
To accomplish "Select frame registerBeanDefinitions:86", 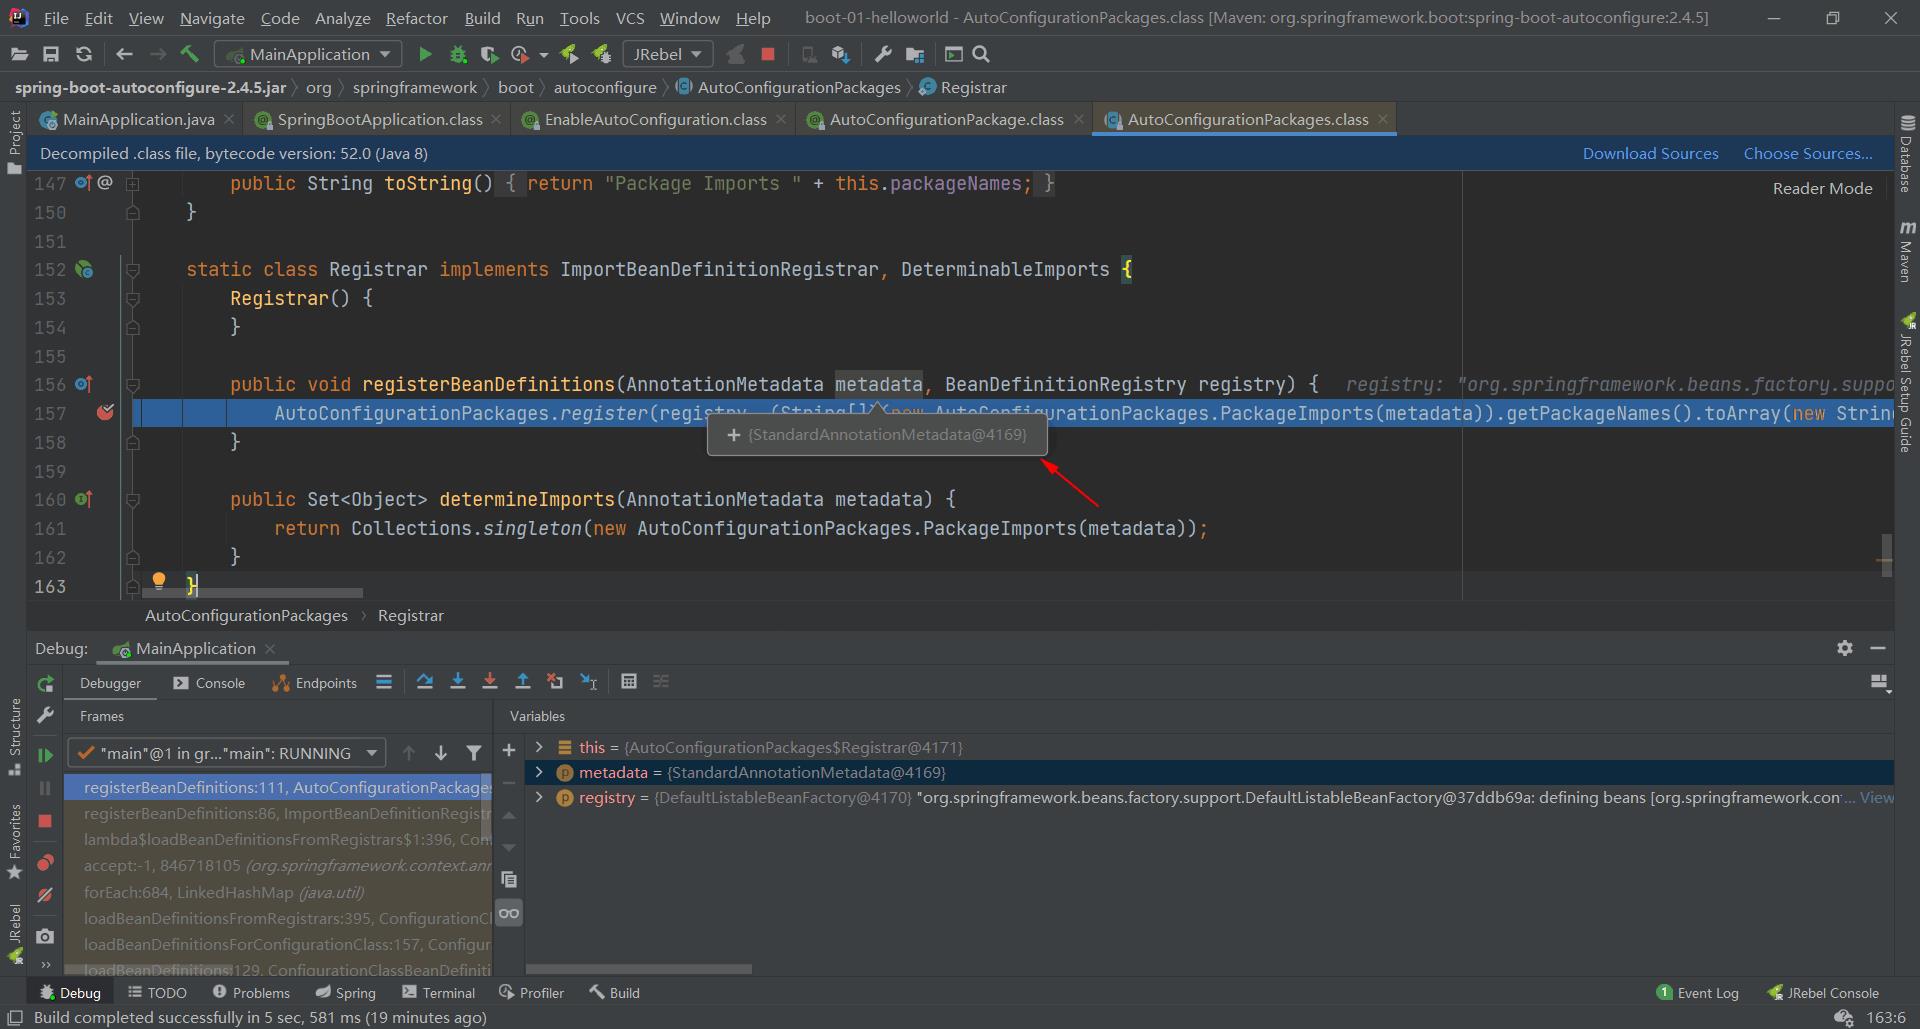I will [279, 814].
